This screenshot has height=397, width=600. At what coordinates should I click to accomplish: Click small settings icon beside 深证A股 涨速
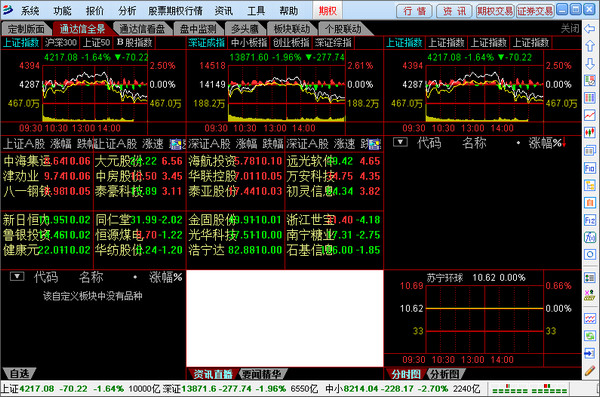pos(375,144)
